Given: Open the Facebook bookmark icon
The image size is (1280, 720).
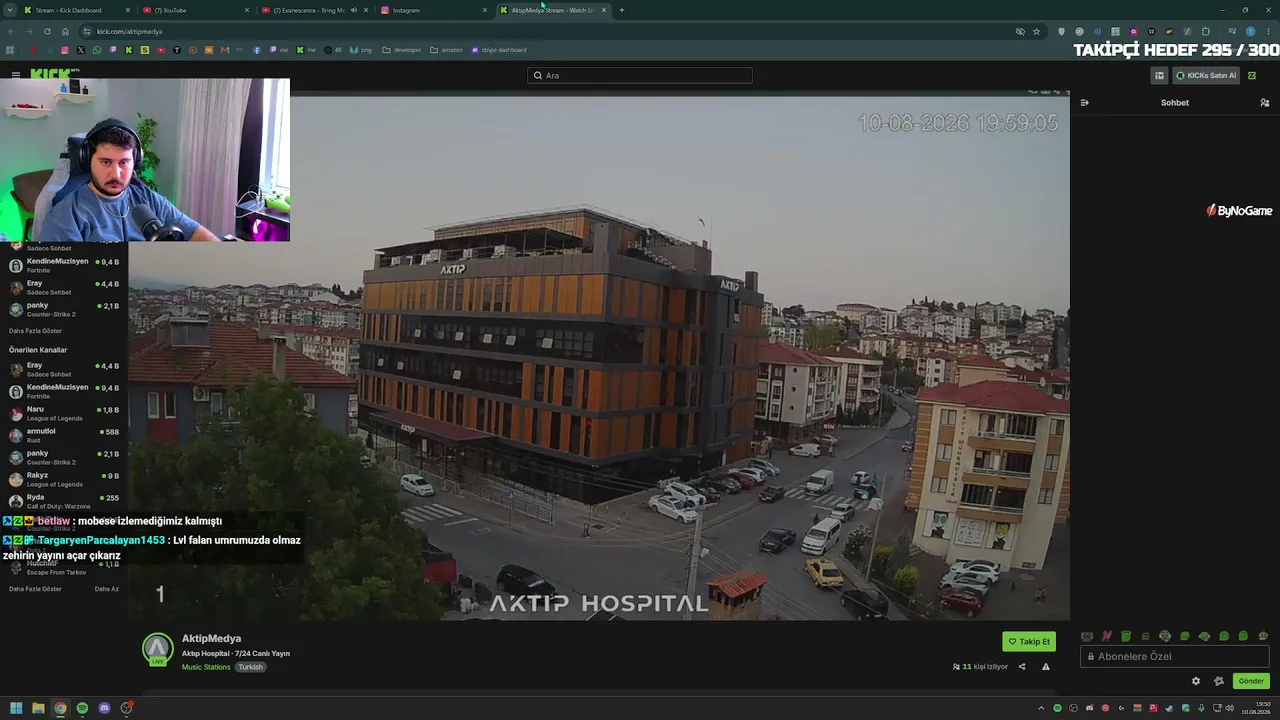Looking at the screenshot, I should [257, 50].
